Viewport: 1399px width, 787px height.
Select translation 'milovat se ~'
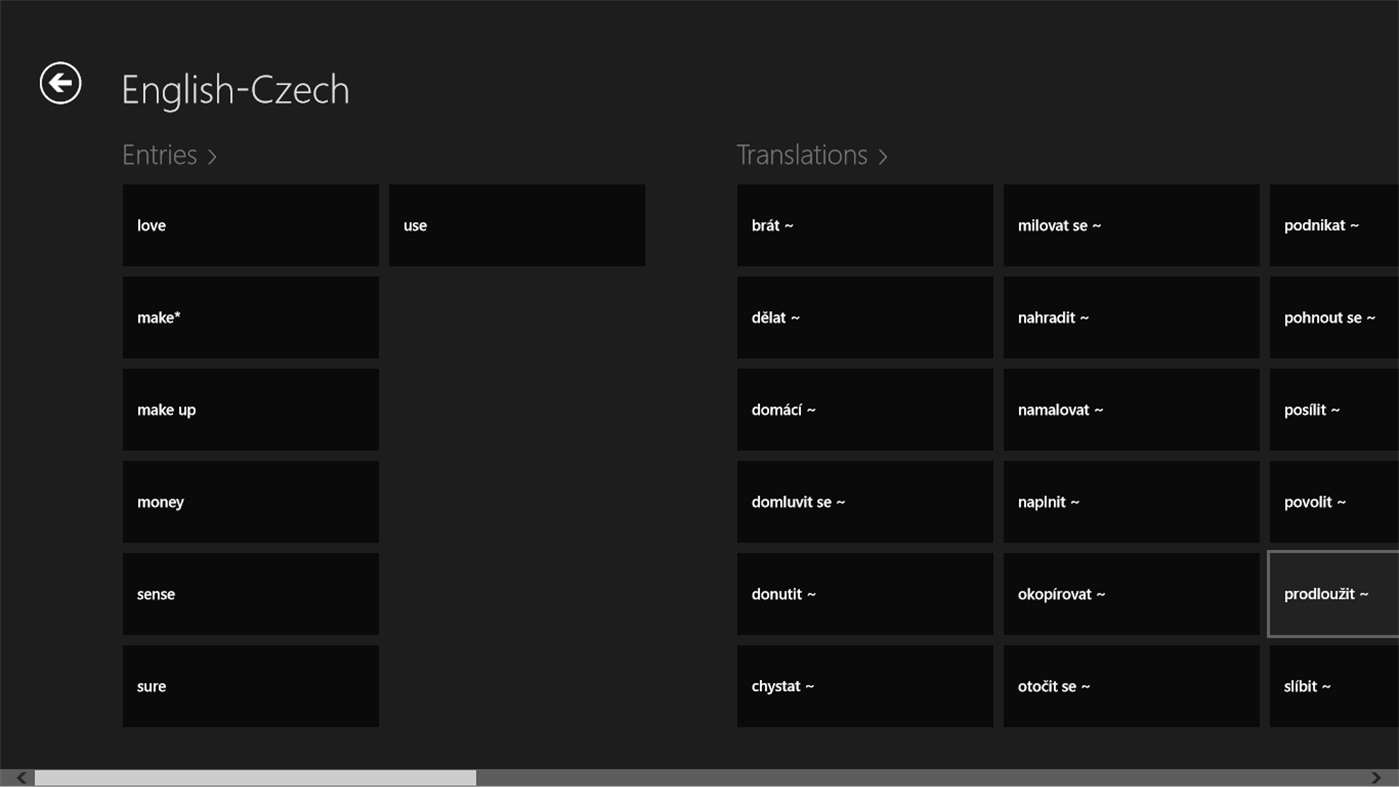point(1130,225)
